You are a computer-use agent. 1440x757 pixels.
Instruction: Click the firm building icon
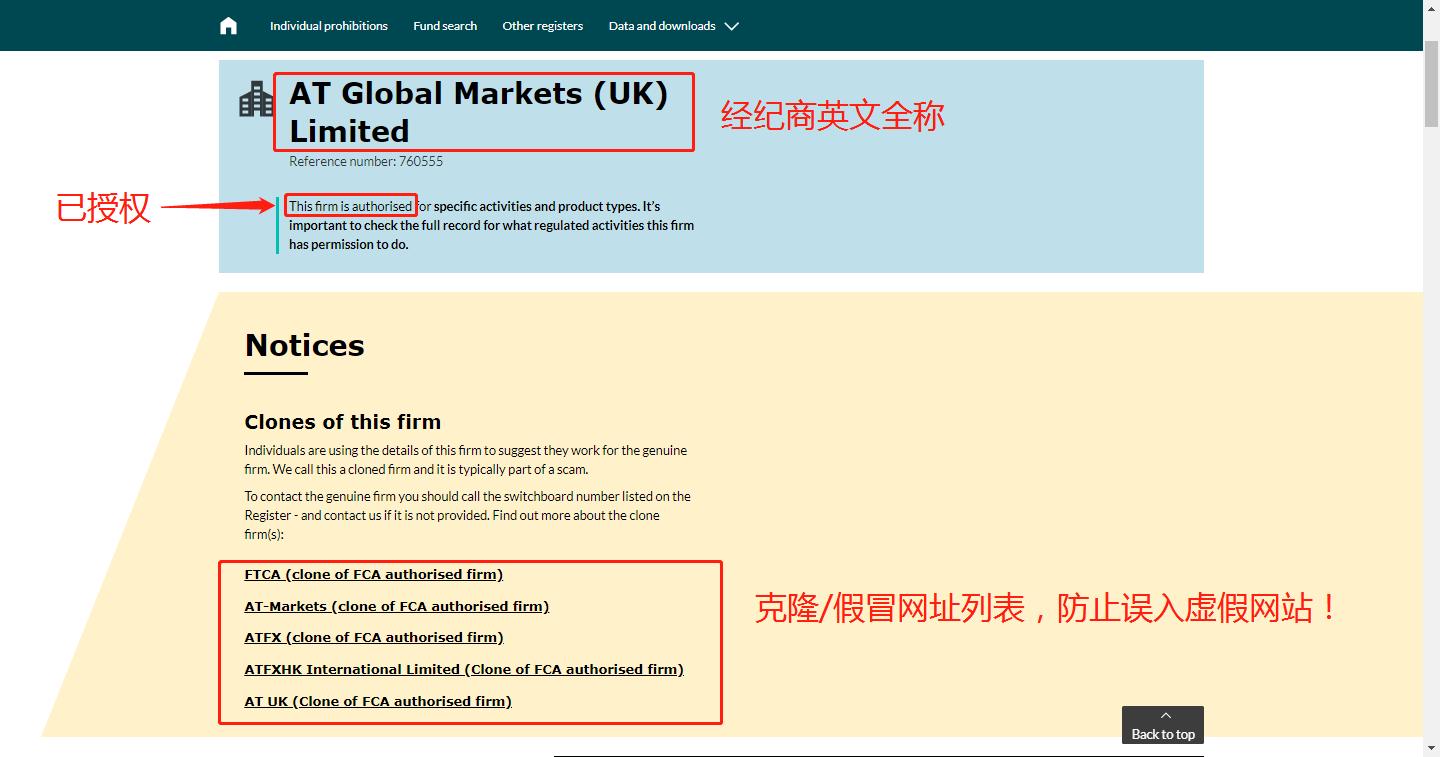(x=256, y=99)
